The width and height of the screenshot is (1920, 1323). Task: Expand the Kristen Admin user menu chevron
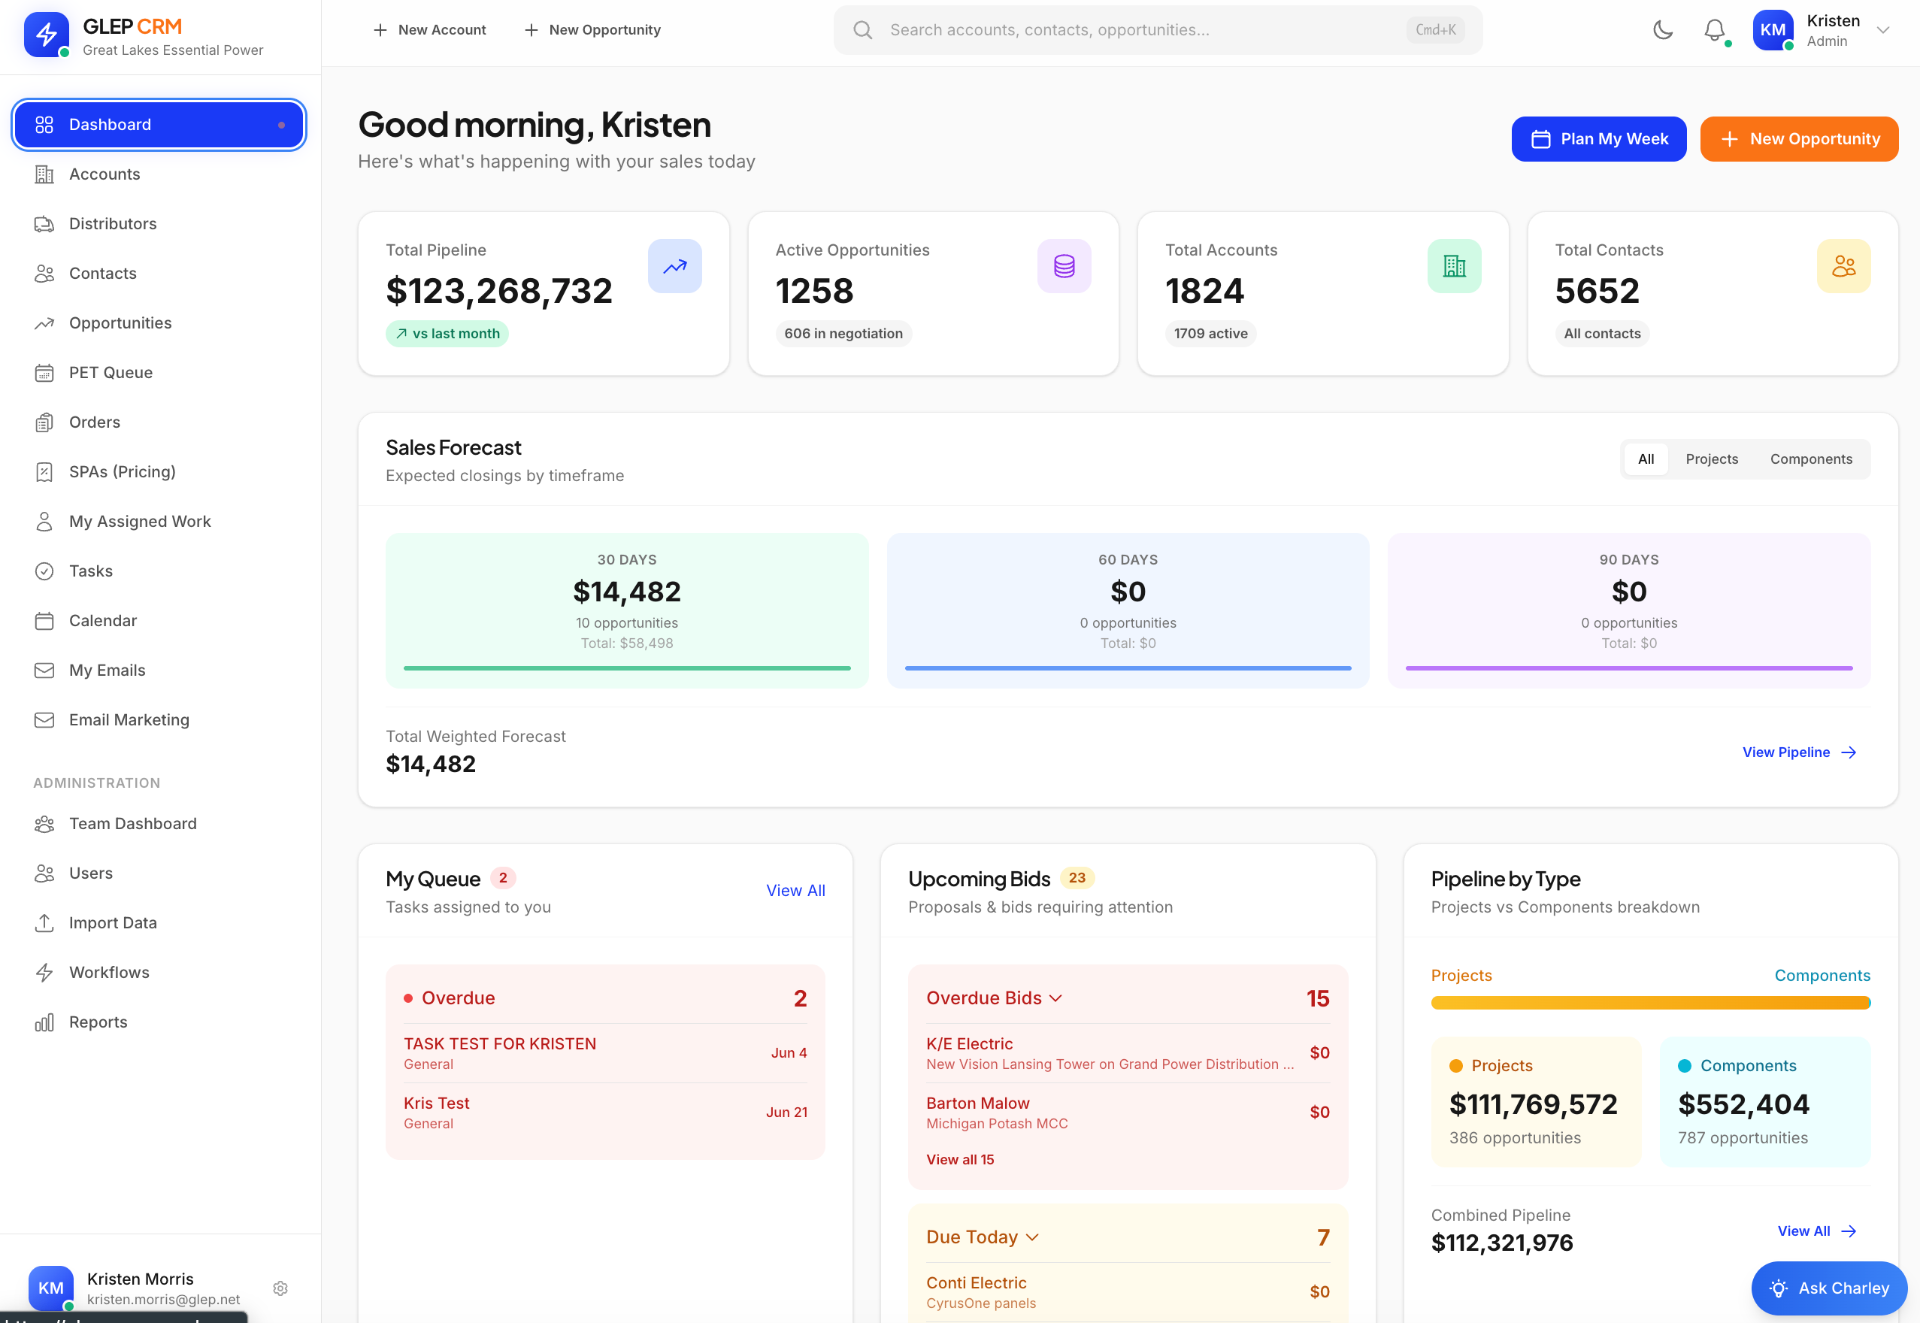pos(1883,30)
